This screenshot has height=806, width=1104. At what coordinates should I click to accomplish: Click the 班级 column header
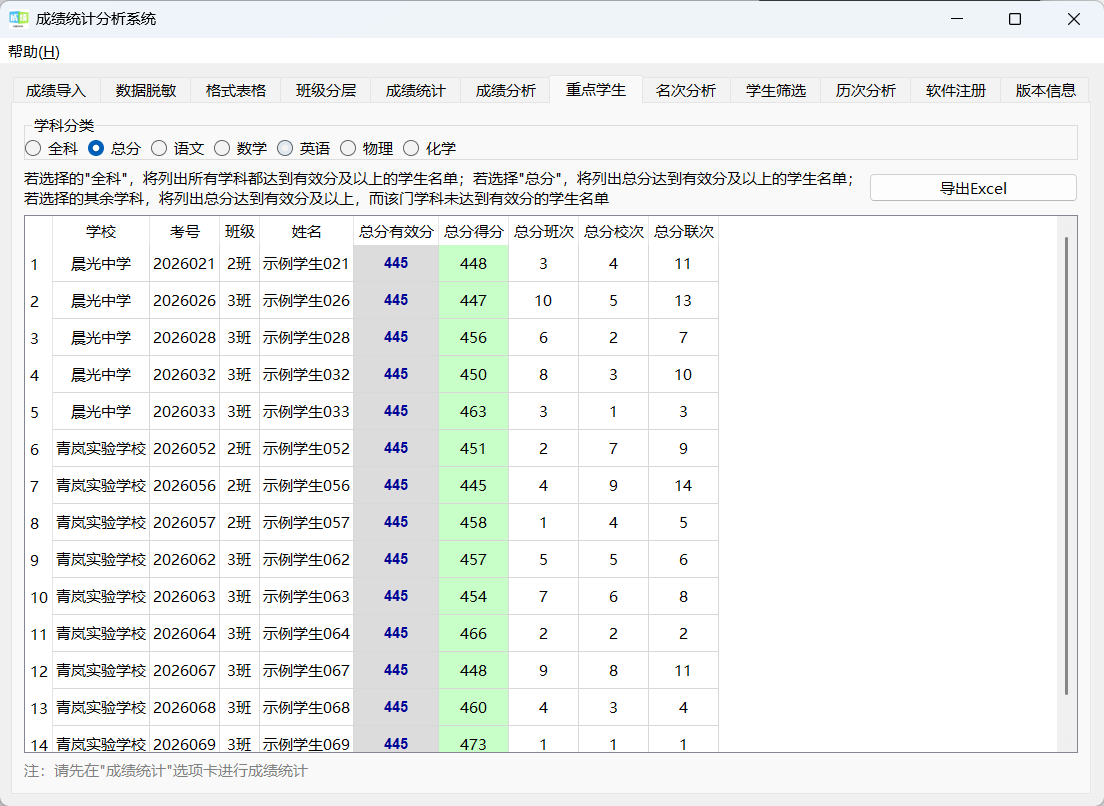pyautogui.click(x=239, y=232)
